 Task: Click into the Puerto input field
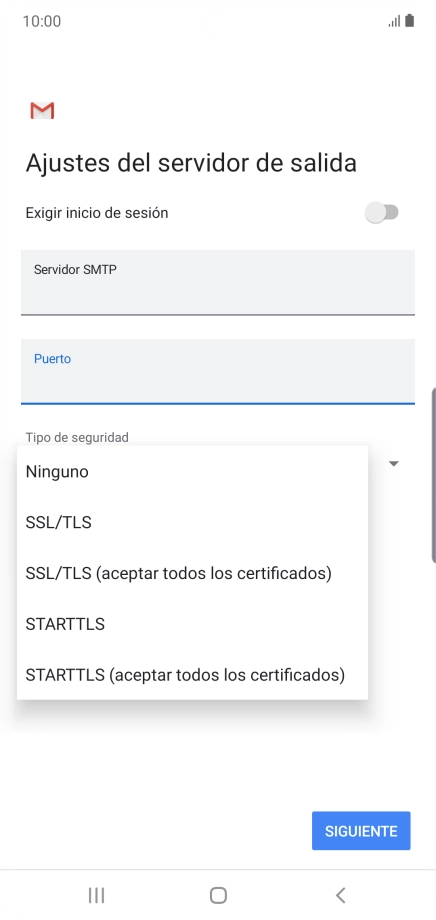(x=218, y=371)
